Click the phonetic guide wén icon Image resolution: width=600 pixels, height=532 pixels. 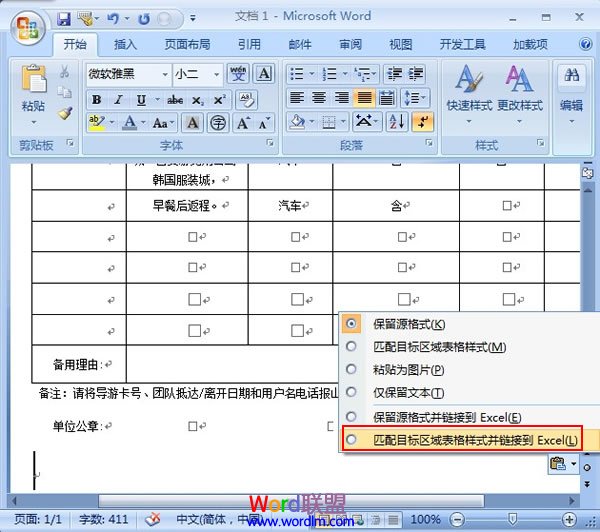click(238, 73)
